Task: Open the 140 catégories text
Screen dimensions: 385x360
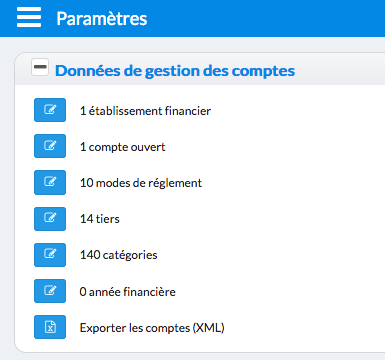Action: pos(118,255)
